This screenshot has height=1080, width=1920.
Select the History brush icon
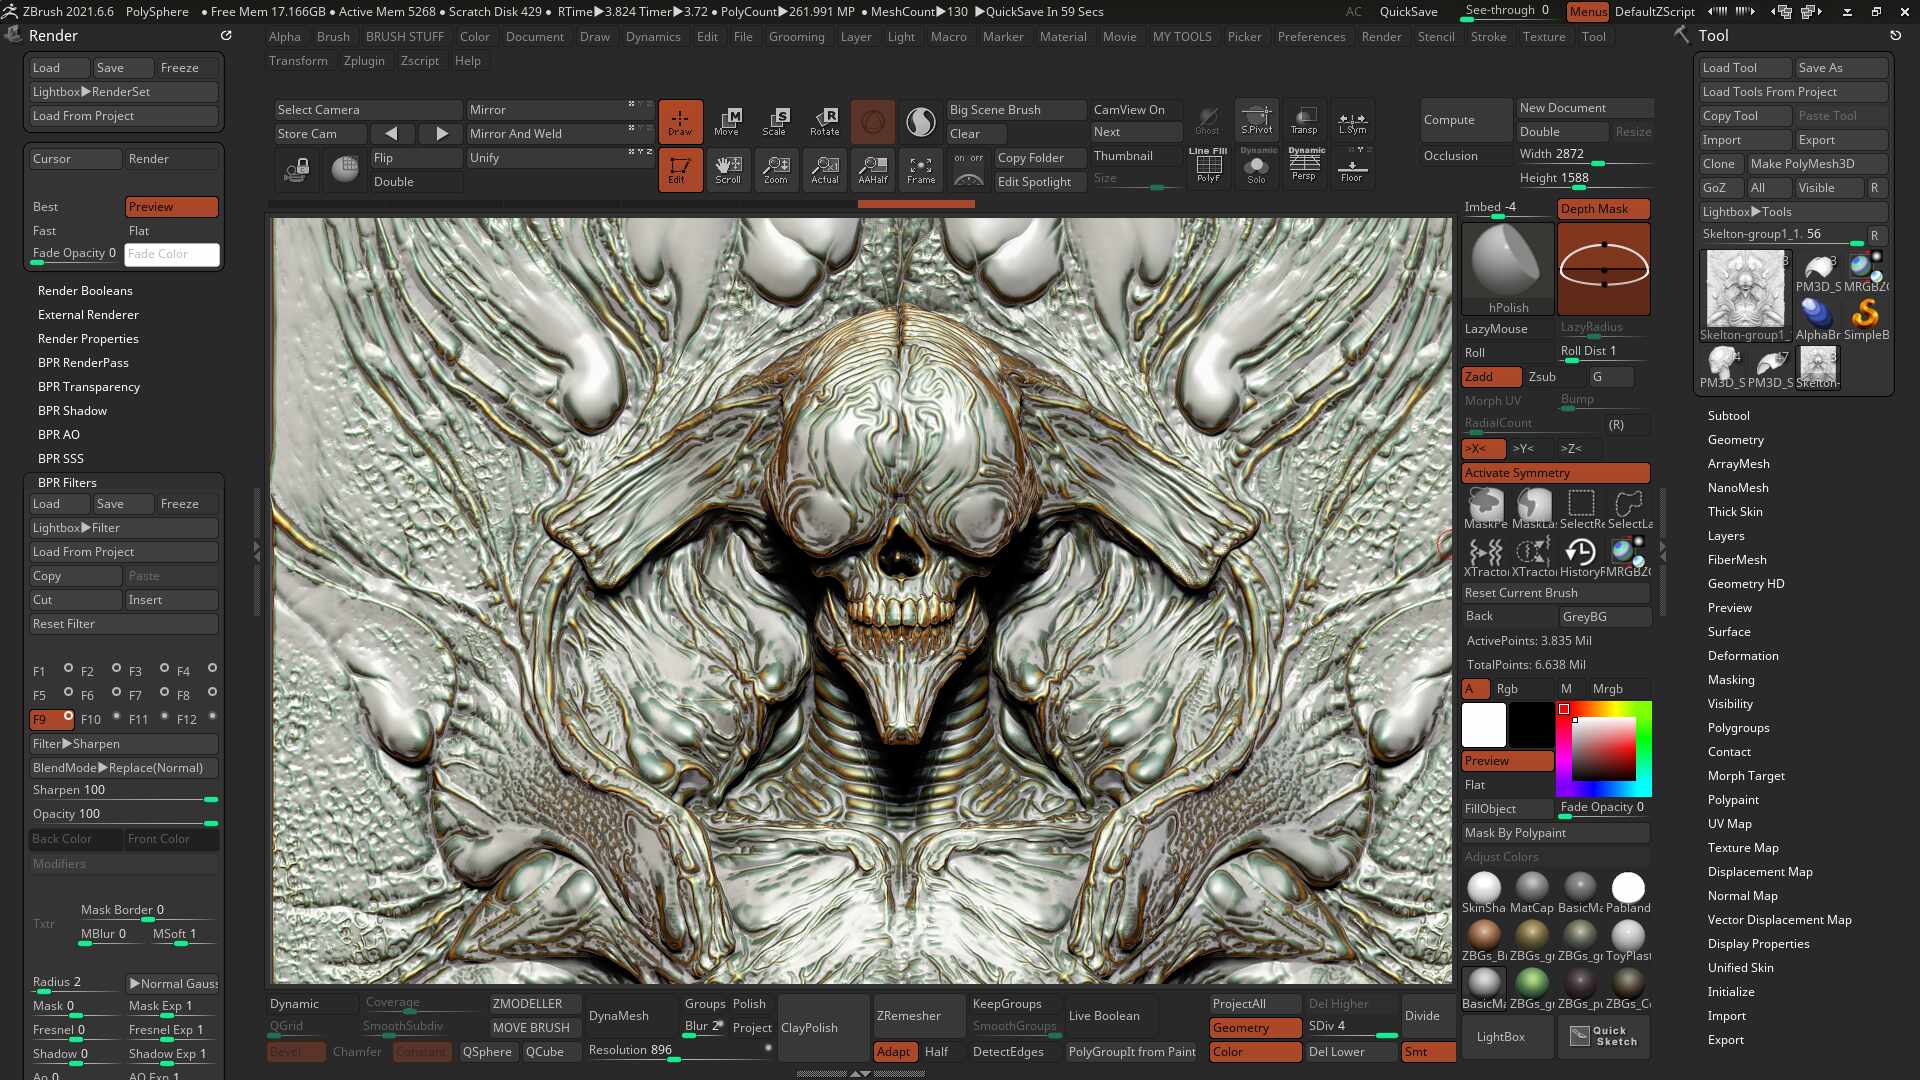point(1580,556)
